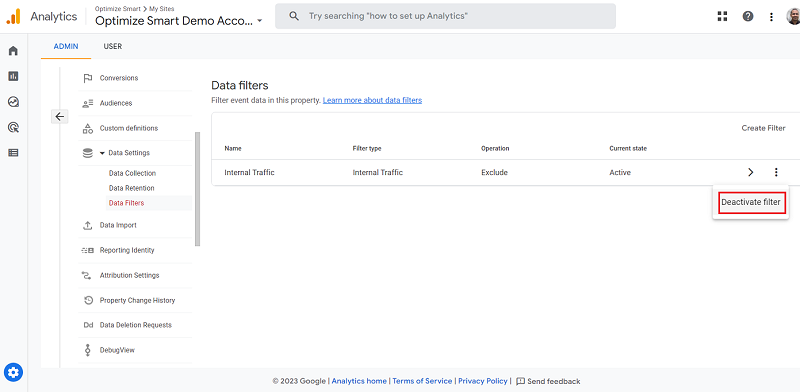Click the admin menu vertical scrollbar
The width and height of the screenshot is (800, 392).
coord(197,189)
